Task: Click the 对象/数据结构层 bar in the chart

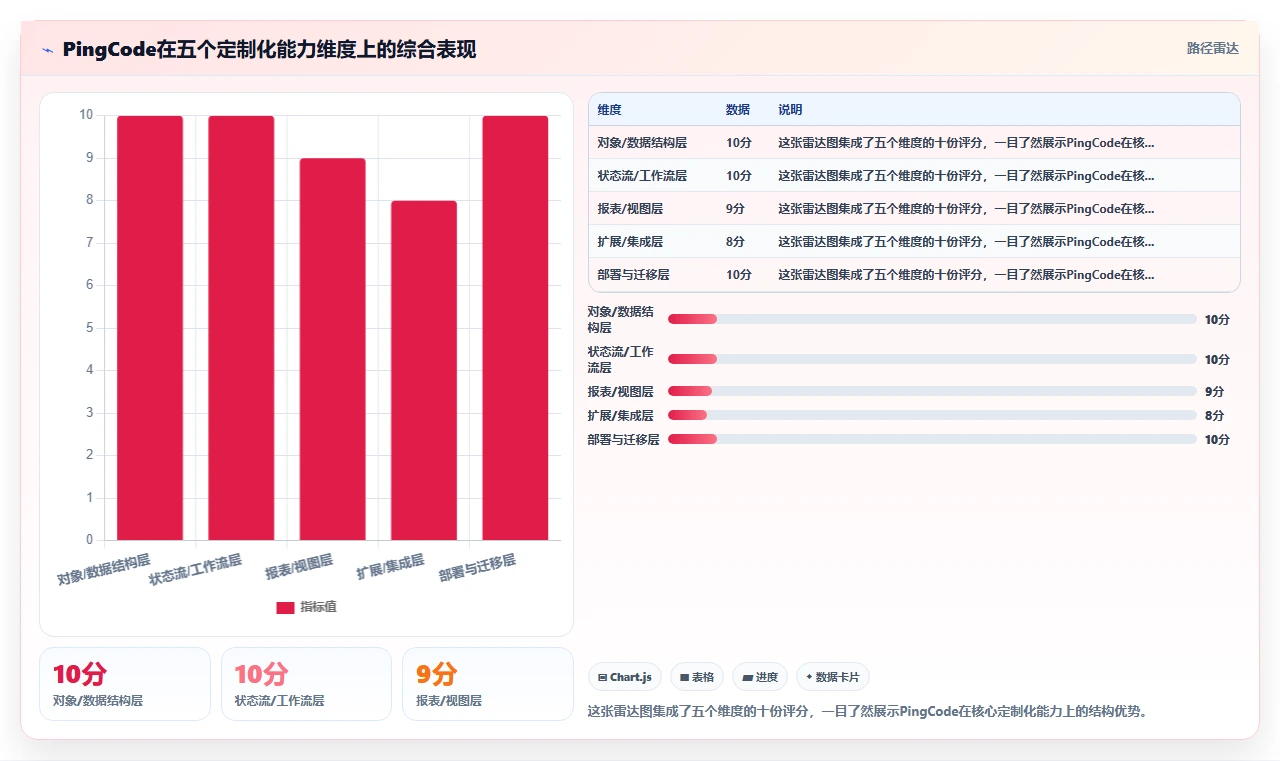Action: coord(150,328)
